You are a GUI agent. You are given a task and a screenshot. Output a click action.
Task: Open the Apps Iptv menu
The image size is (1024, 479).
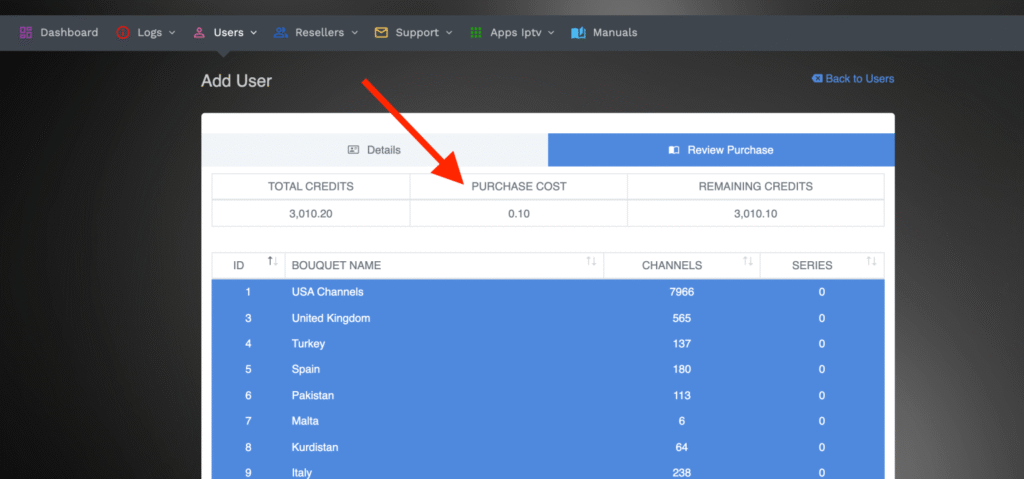513,33
